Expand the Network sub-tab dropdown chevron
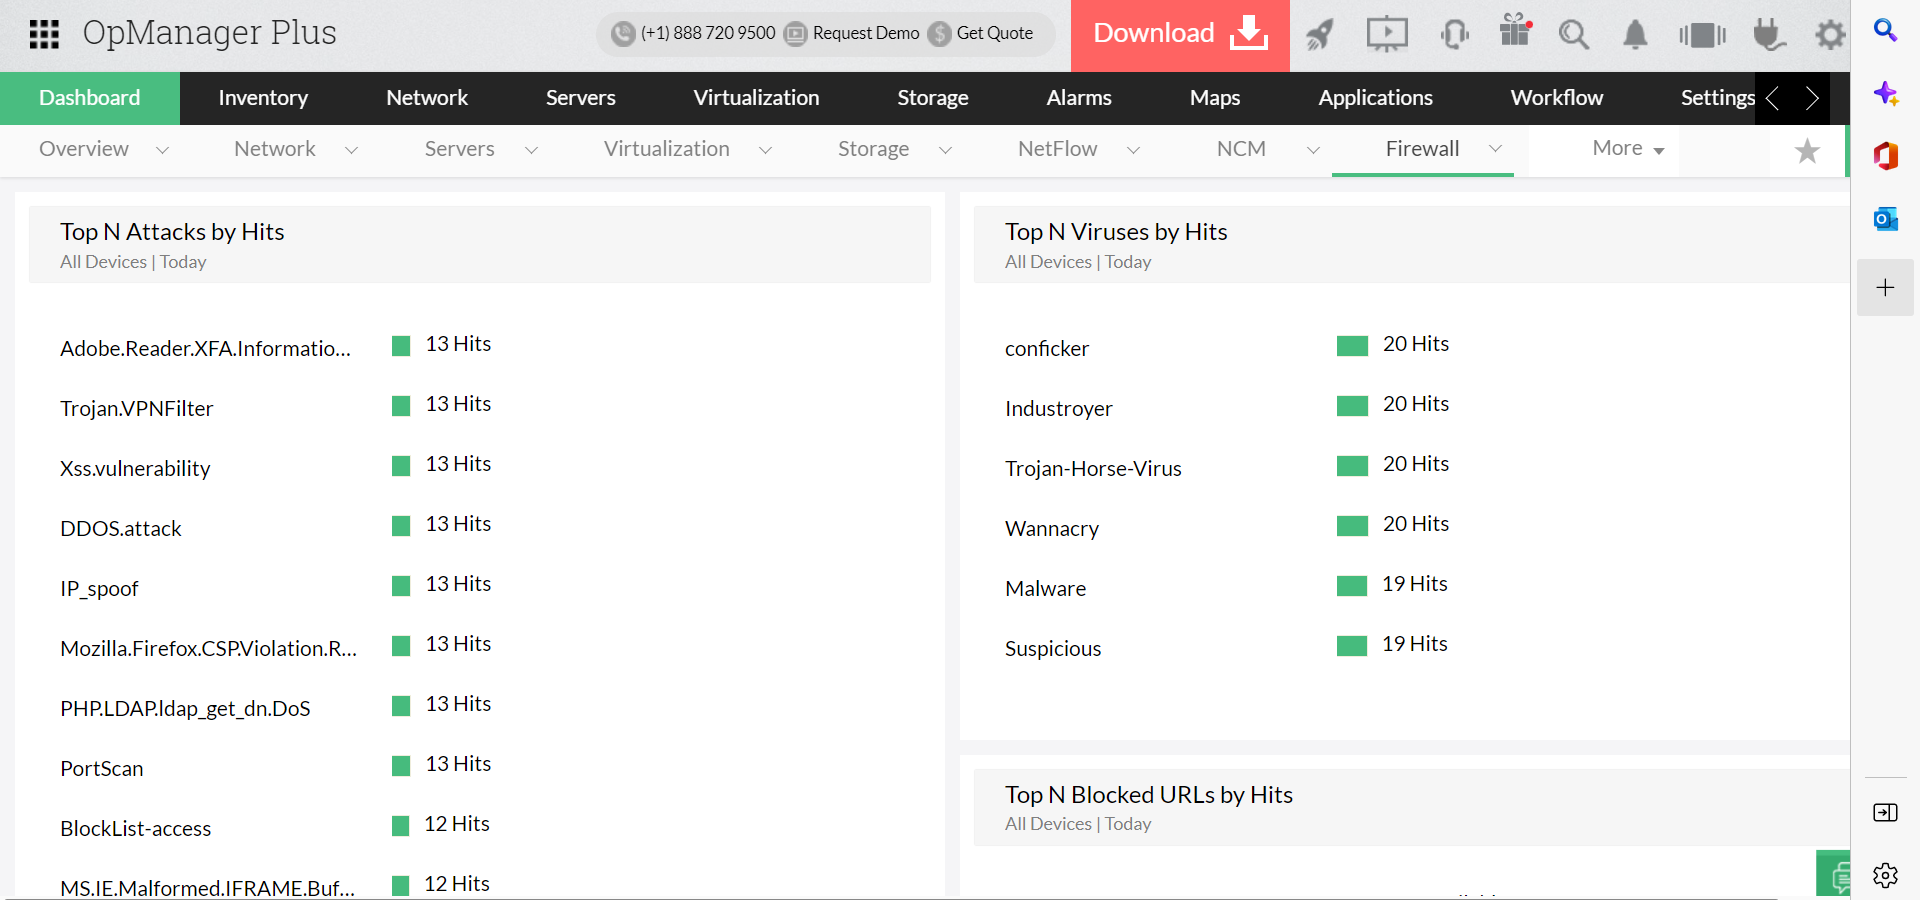 point(351,150)
